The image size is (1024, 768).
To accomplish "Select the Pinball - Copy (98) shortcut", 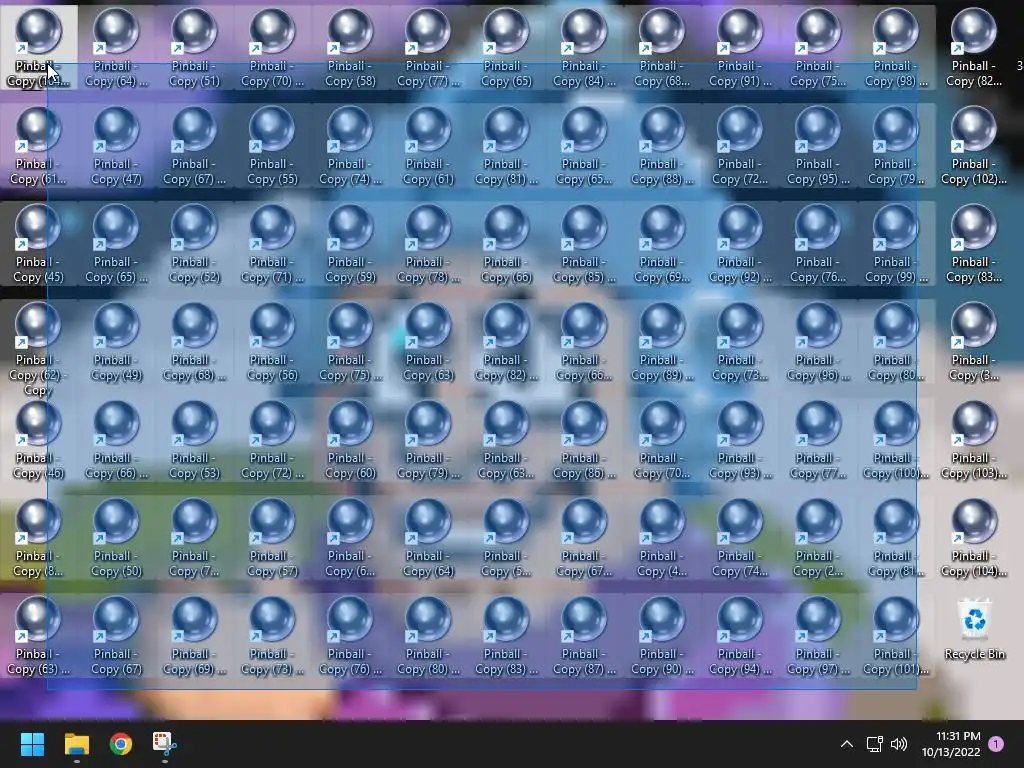I will coord(896,48).
